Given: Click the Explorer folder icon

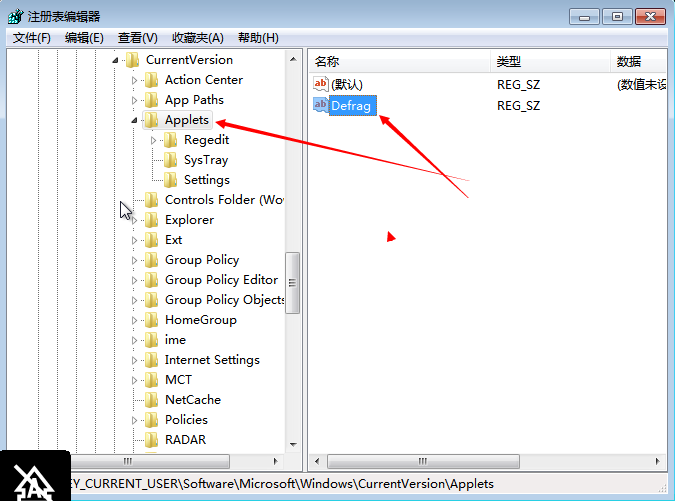Looking at the screenshot, I should 151,220.
